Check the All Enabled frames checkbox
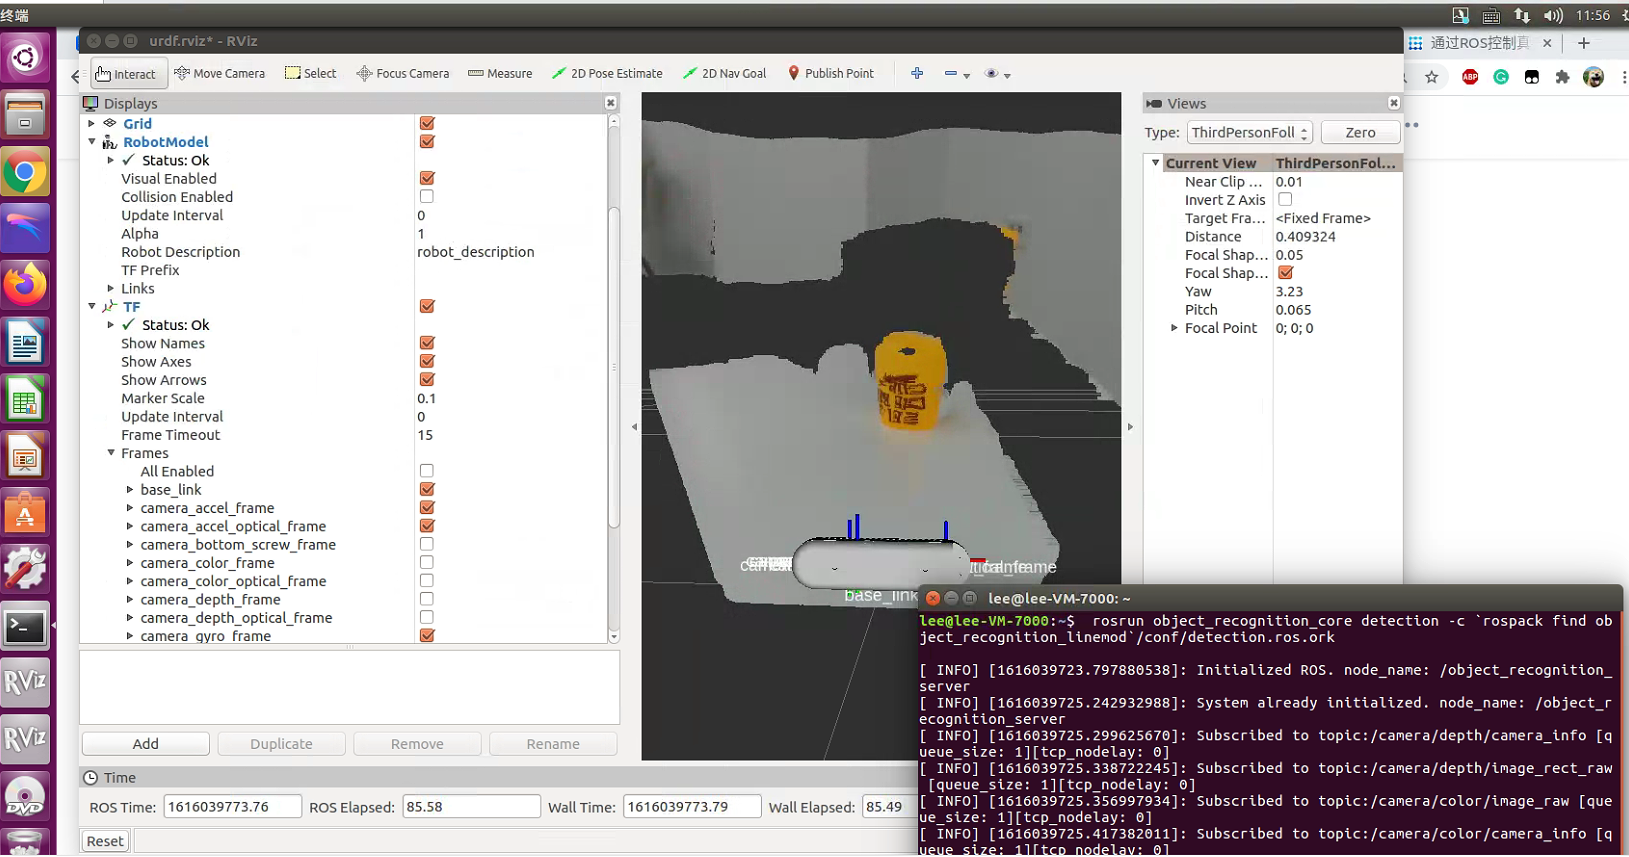The image size is (1629, 857). pyautogui.click(x=427, y=471)
